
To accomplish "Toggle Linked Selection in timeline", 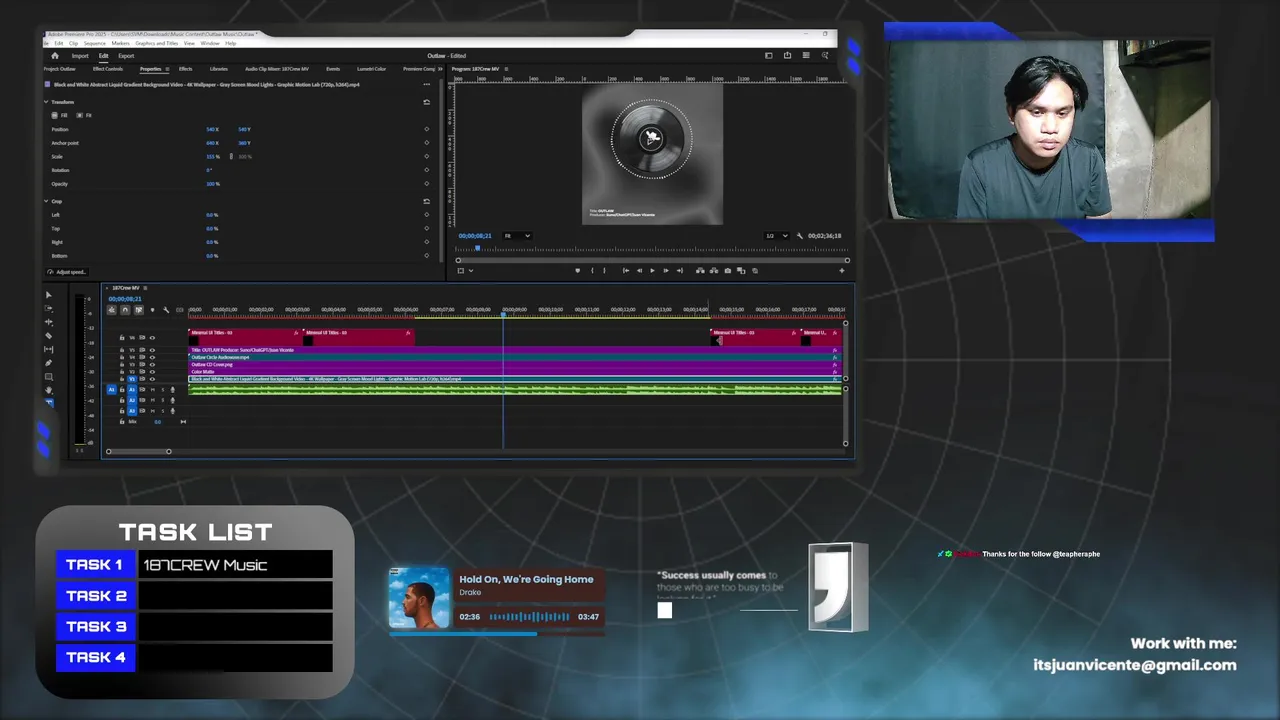I will (x=139, y=310).
